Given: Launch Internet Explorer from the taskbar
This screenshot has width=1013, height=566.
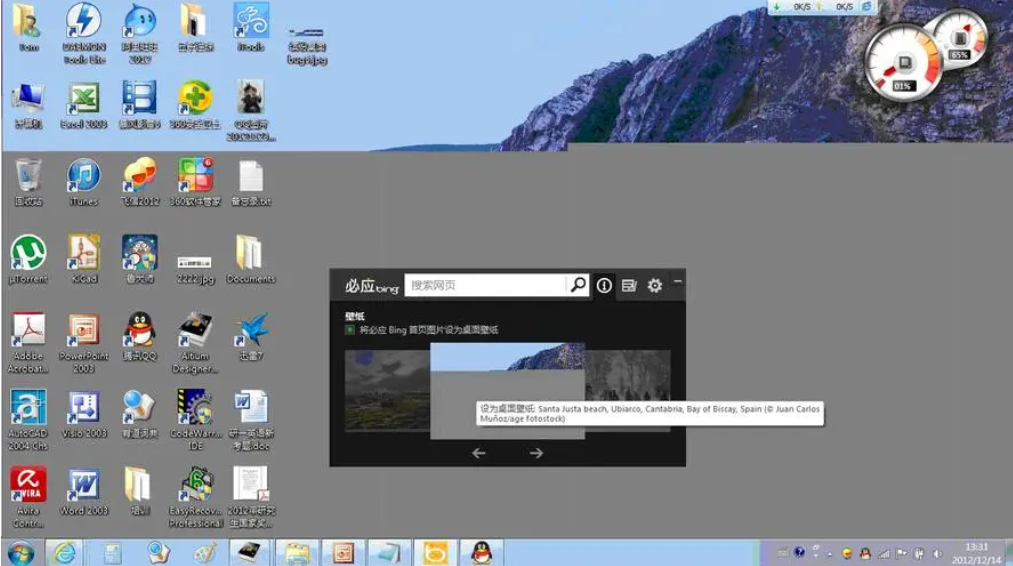Looking at the screenshot, I should [65, 552].
